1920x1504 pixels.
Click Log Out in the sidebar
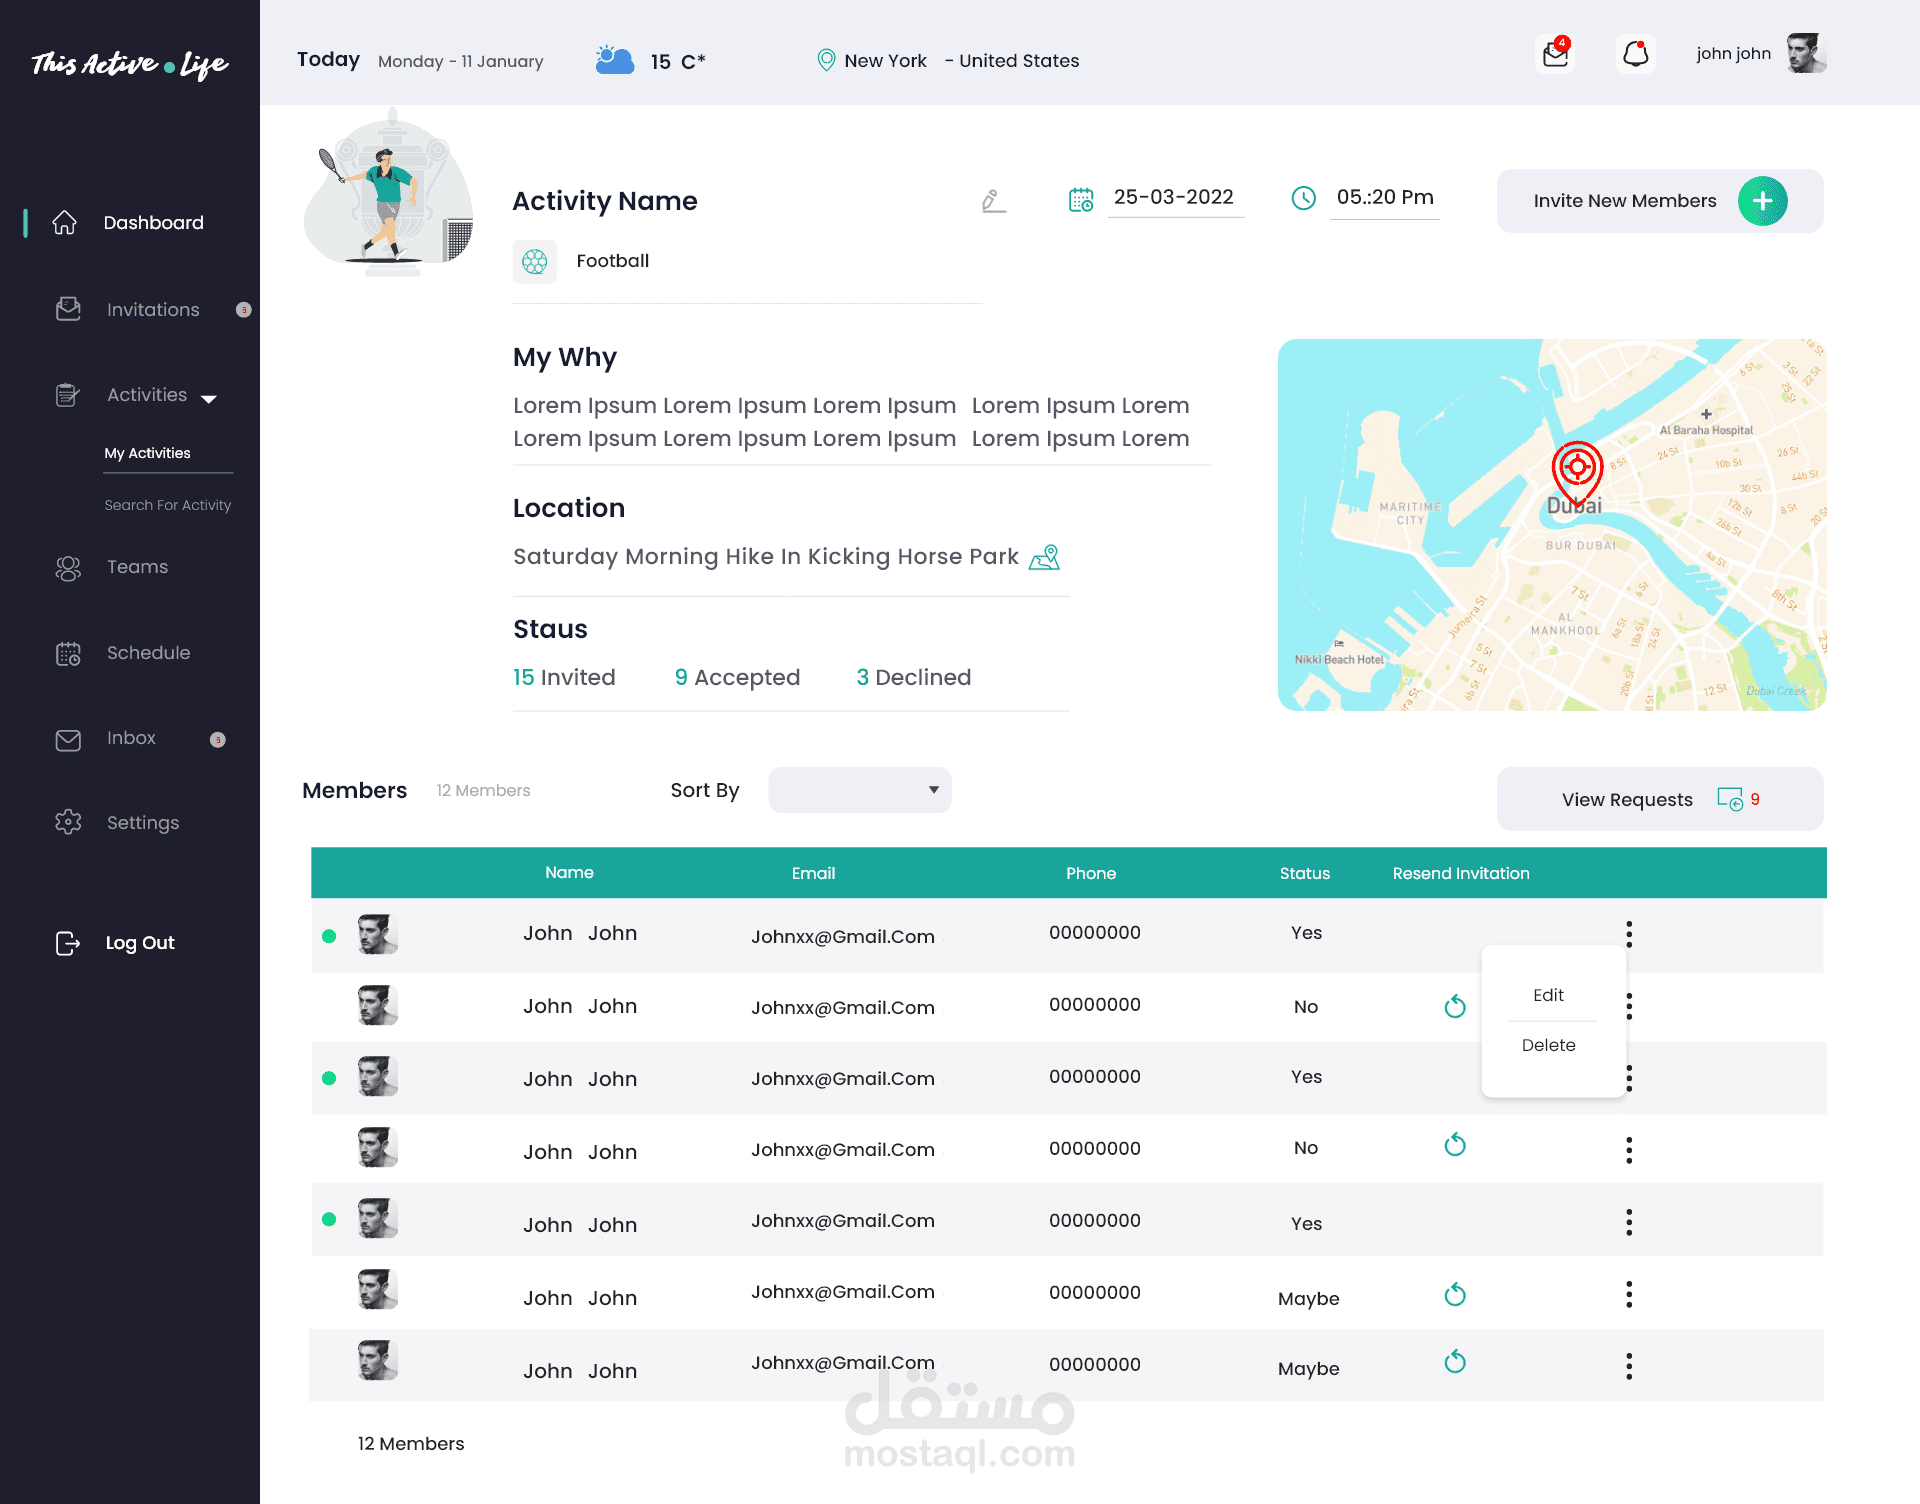tap(139, 943)
